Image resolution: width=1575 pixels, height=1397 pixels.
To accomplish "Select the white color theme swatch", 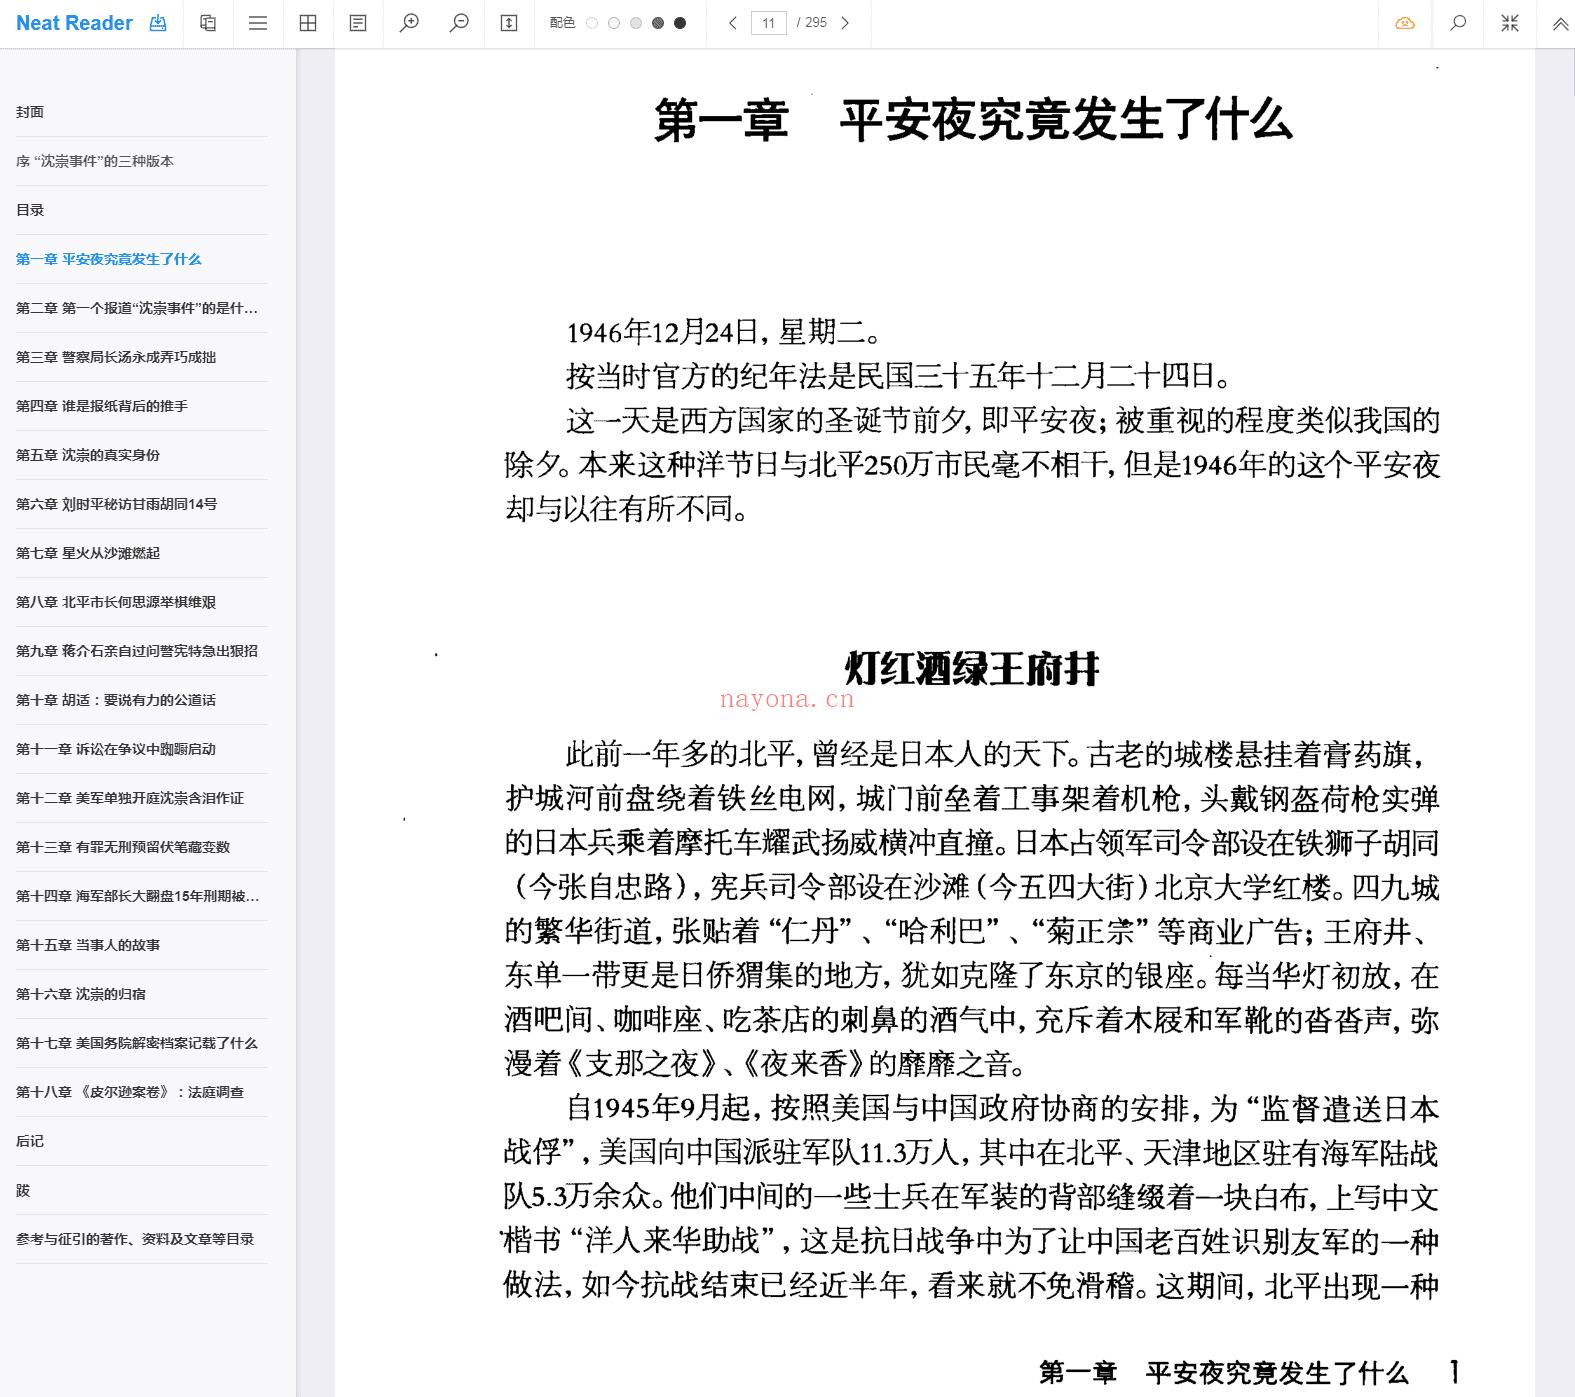I will [x=592, y=23].
